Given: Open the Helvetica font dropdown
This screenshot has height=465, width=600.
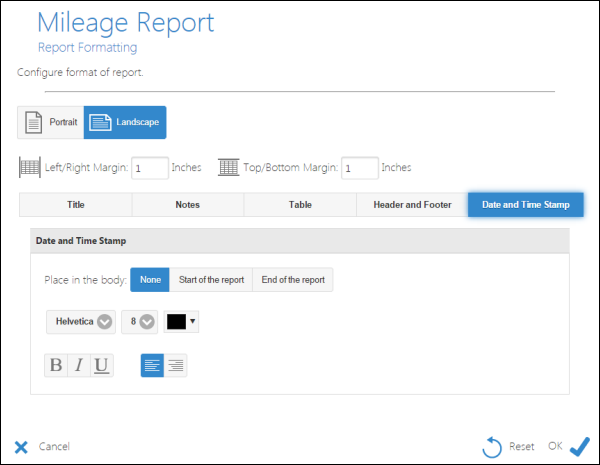Looking at the screenshot, I should point(82,322).
